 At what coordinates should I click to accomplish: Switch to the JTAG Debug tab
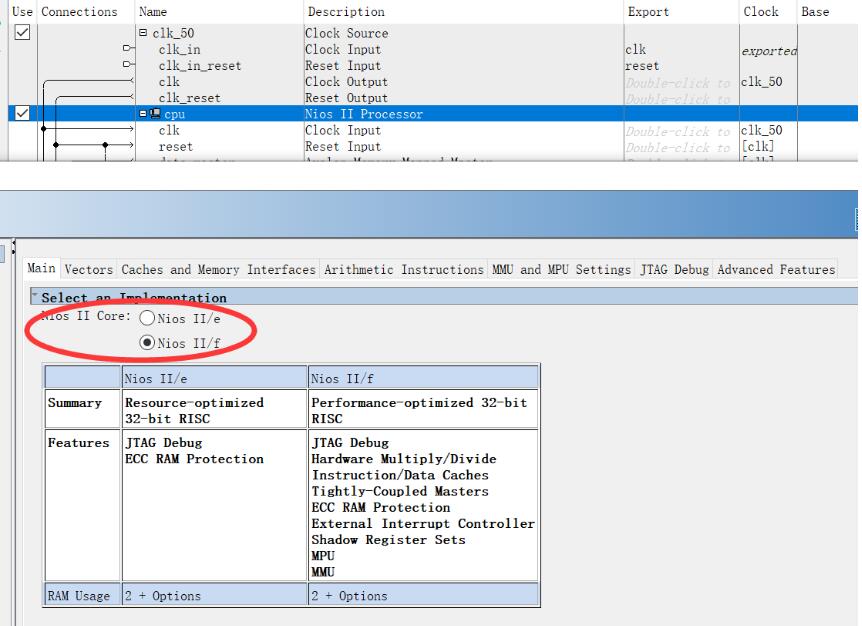(675, 269)
